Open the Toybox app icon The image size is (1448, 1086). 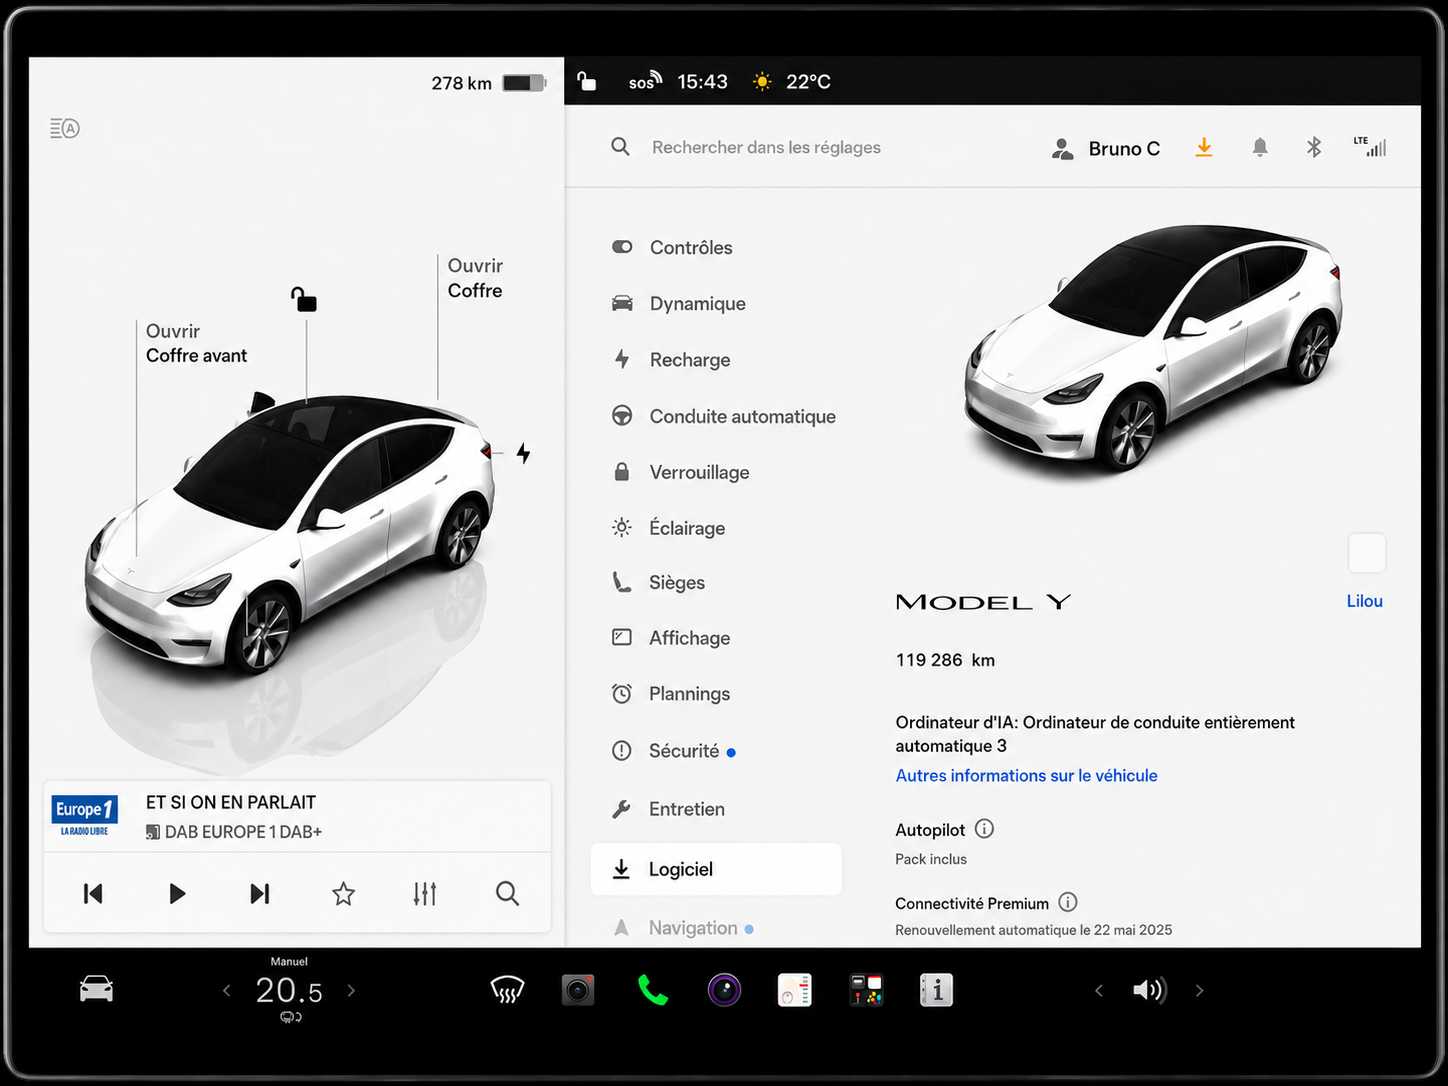tap(866, 990)
